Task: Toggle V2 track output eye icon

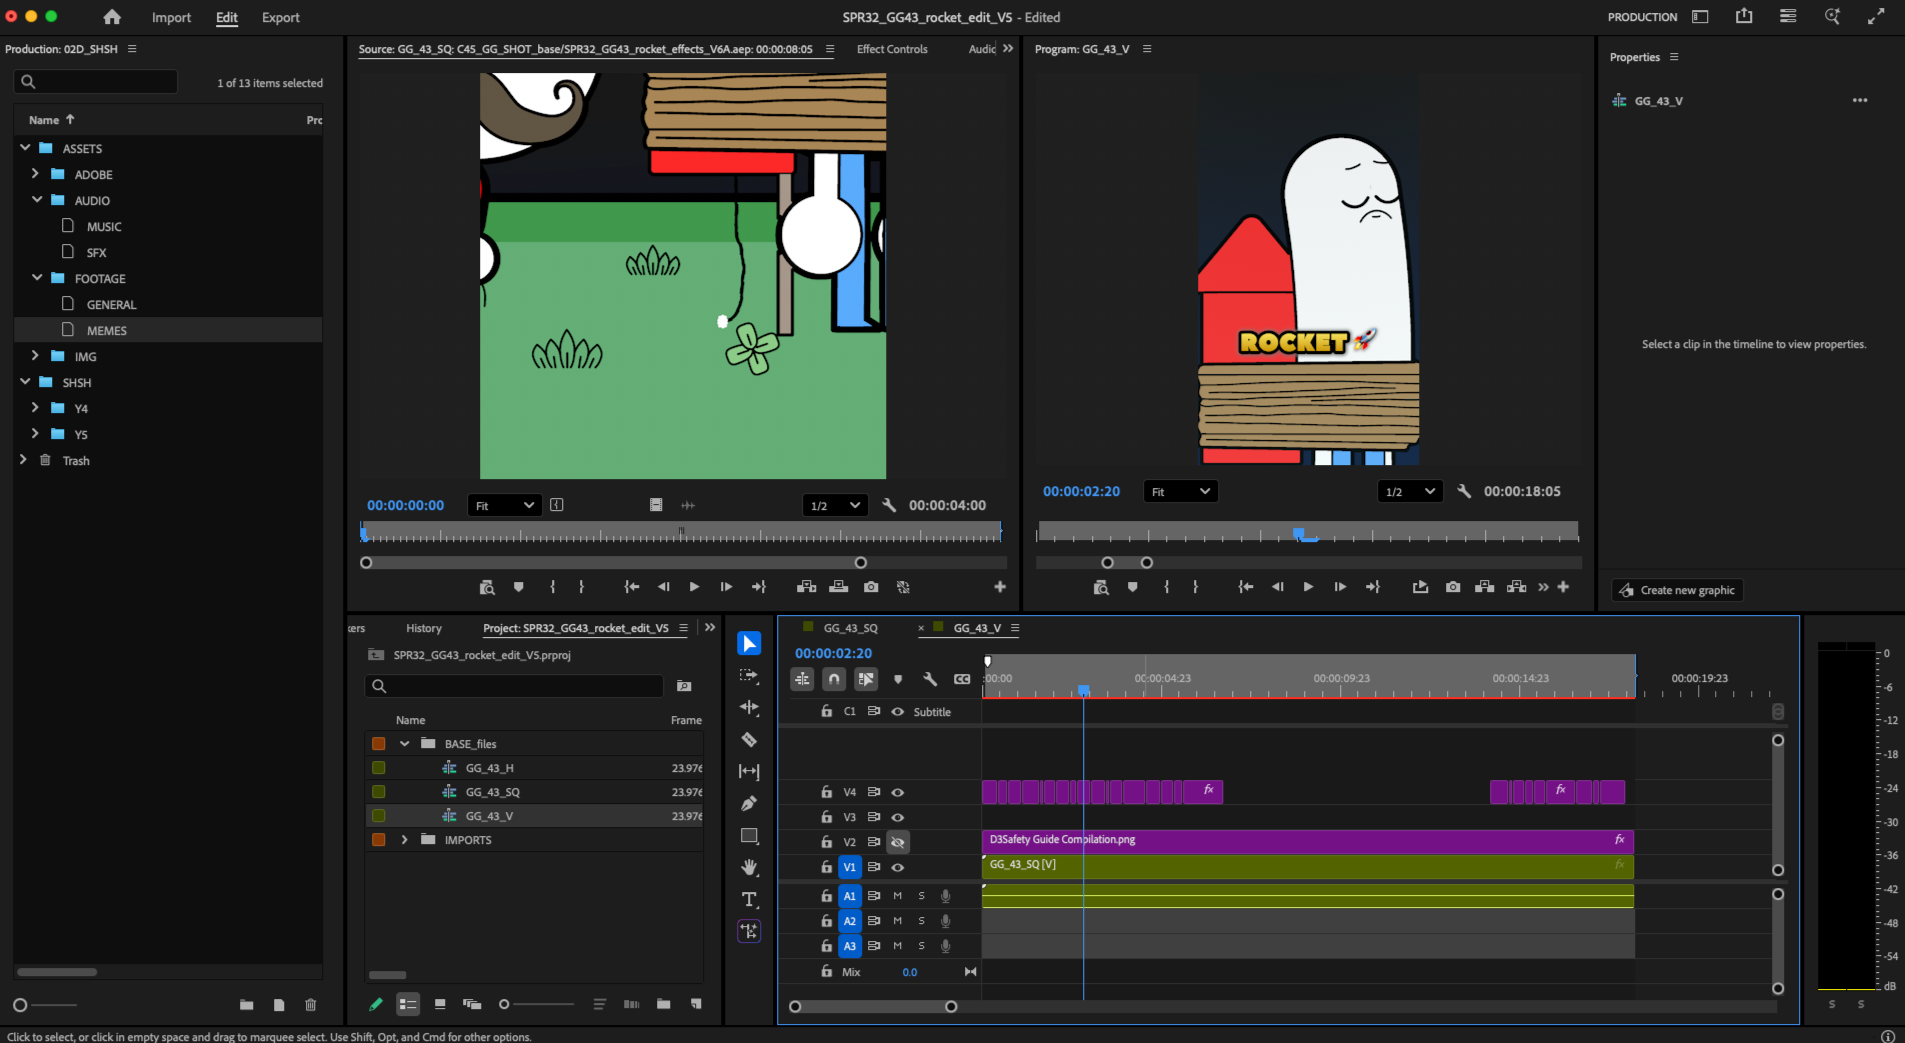Action: click(898, 842)
